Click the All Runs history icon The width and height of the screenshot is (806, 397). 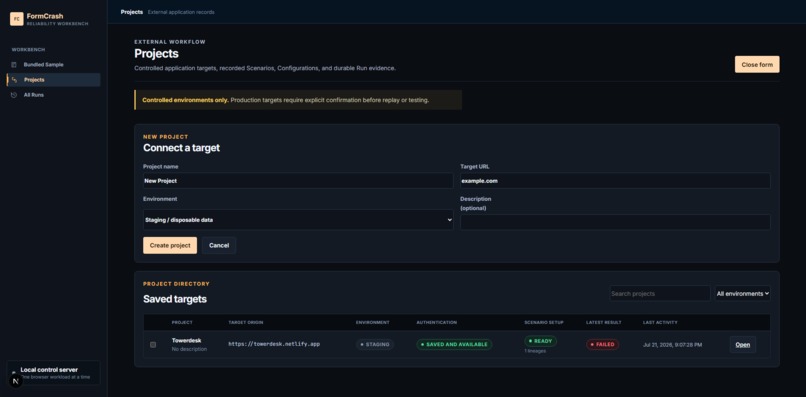click(14, 95)
